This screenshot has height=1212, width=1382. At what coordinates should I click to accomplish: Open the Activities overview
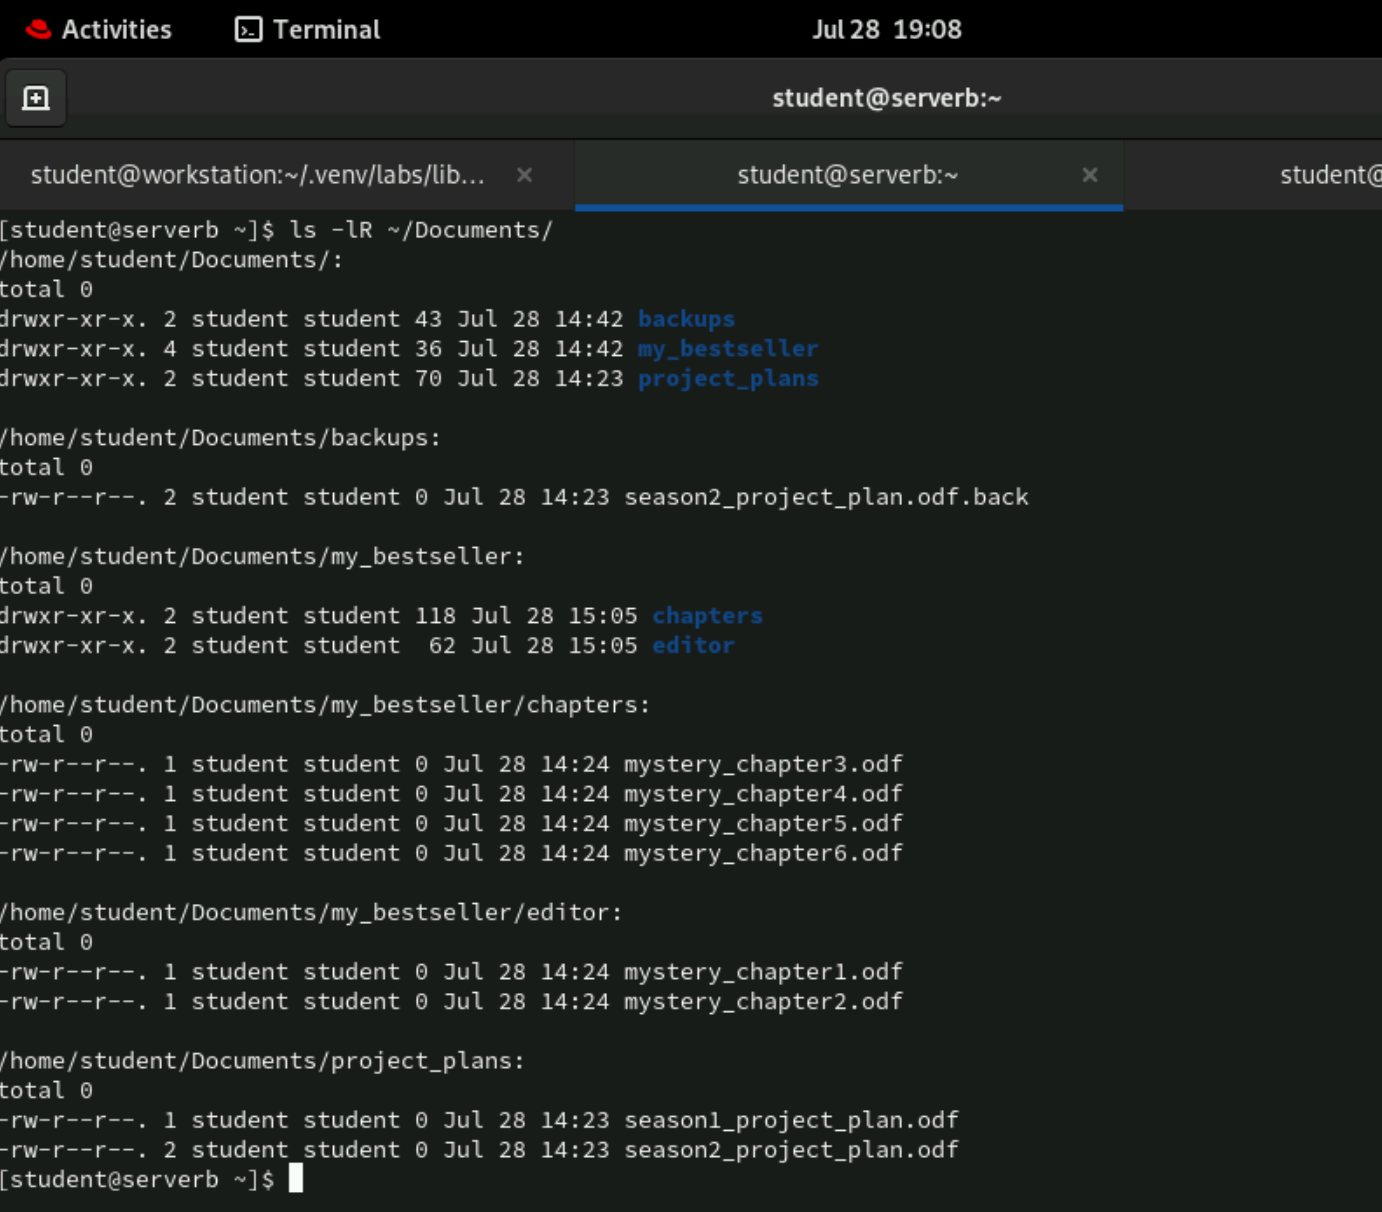[98, 29]
